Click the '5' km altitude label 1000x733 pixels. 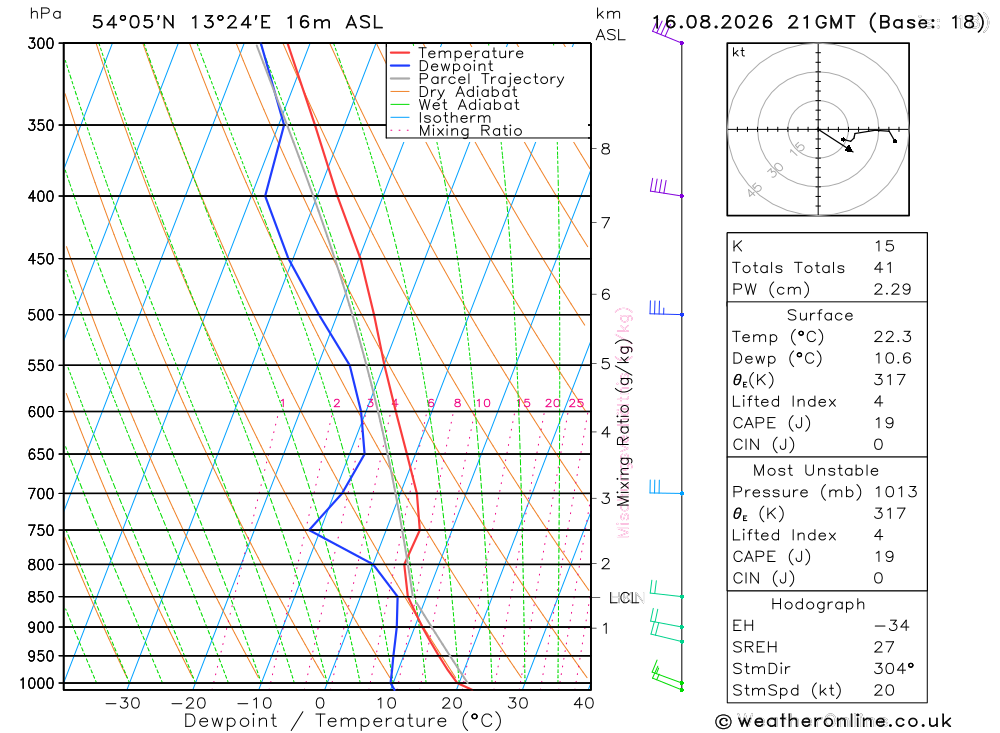tap(605, 364)
